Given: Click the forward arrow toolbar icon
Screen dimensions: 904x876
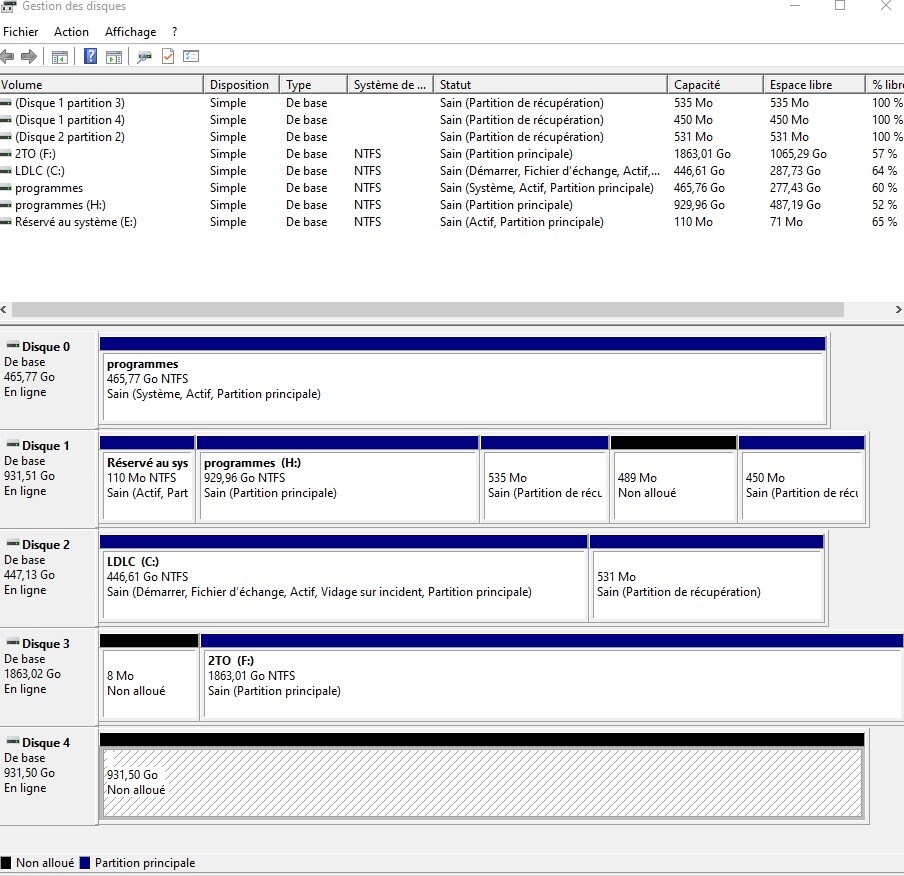Looking at the screenshot, I should [29, 57].
